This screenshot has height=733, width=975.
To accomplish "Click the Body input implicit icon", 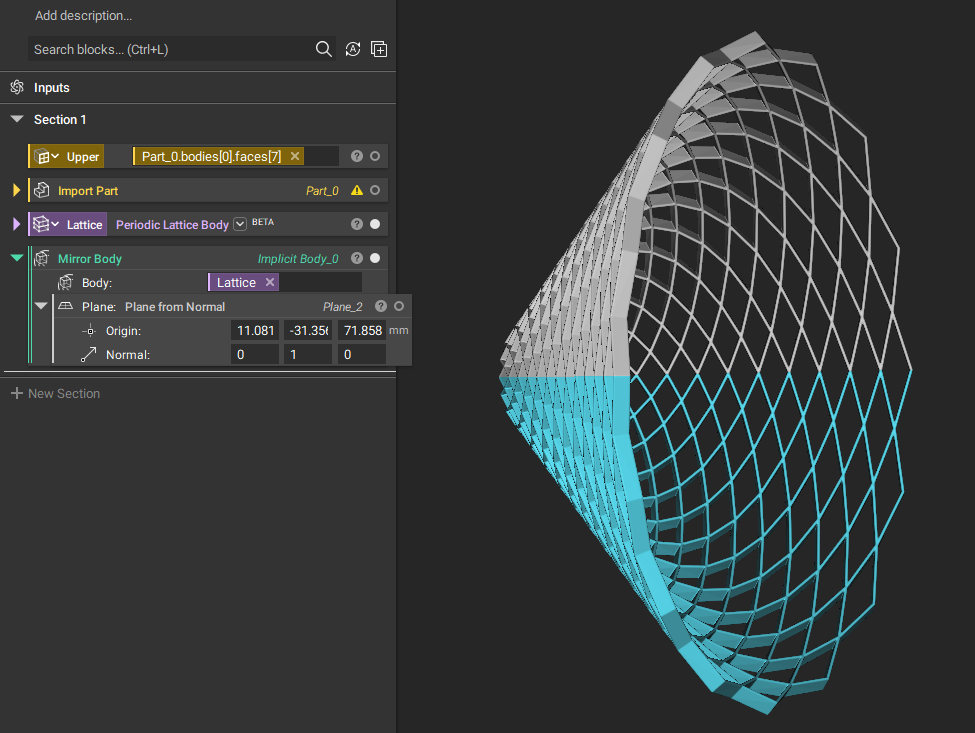I will click(65, 283).
